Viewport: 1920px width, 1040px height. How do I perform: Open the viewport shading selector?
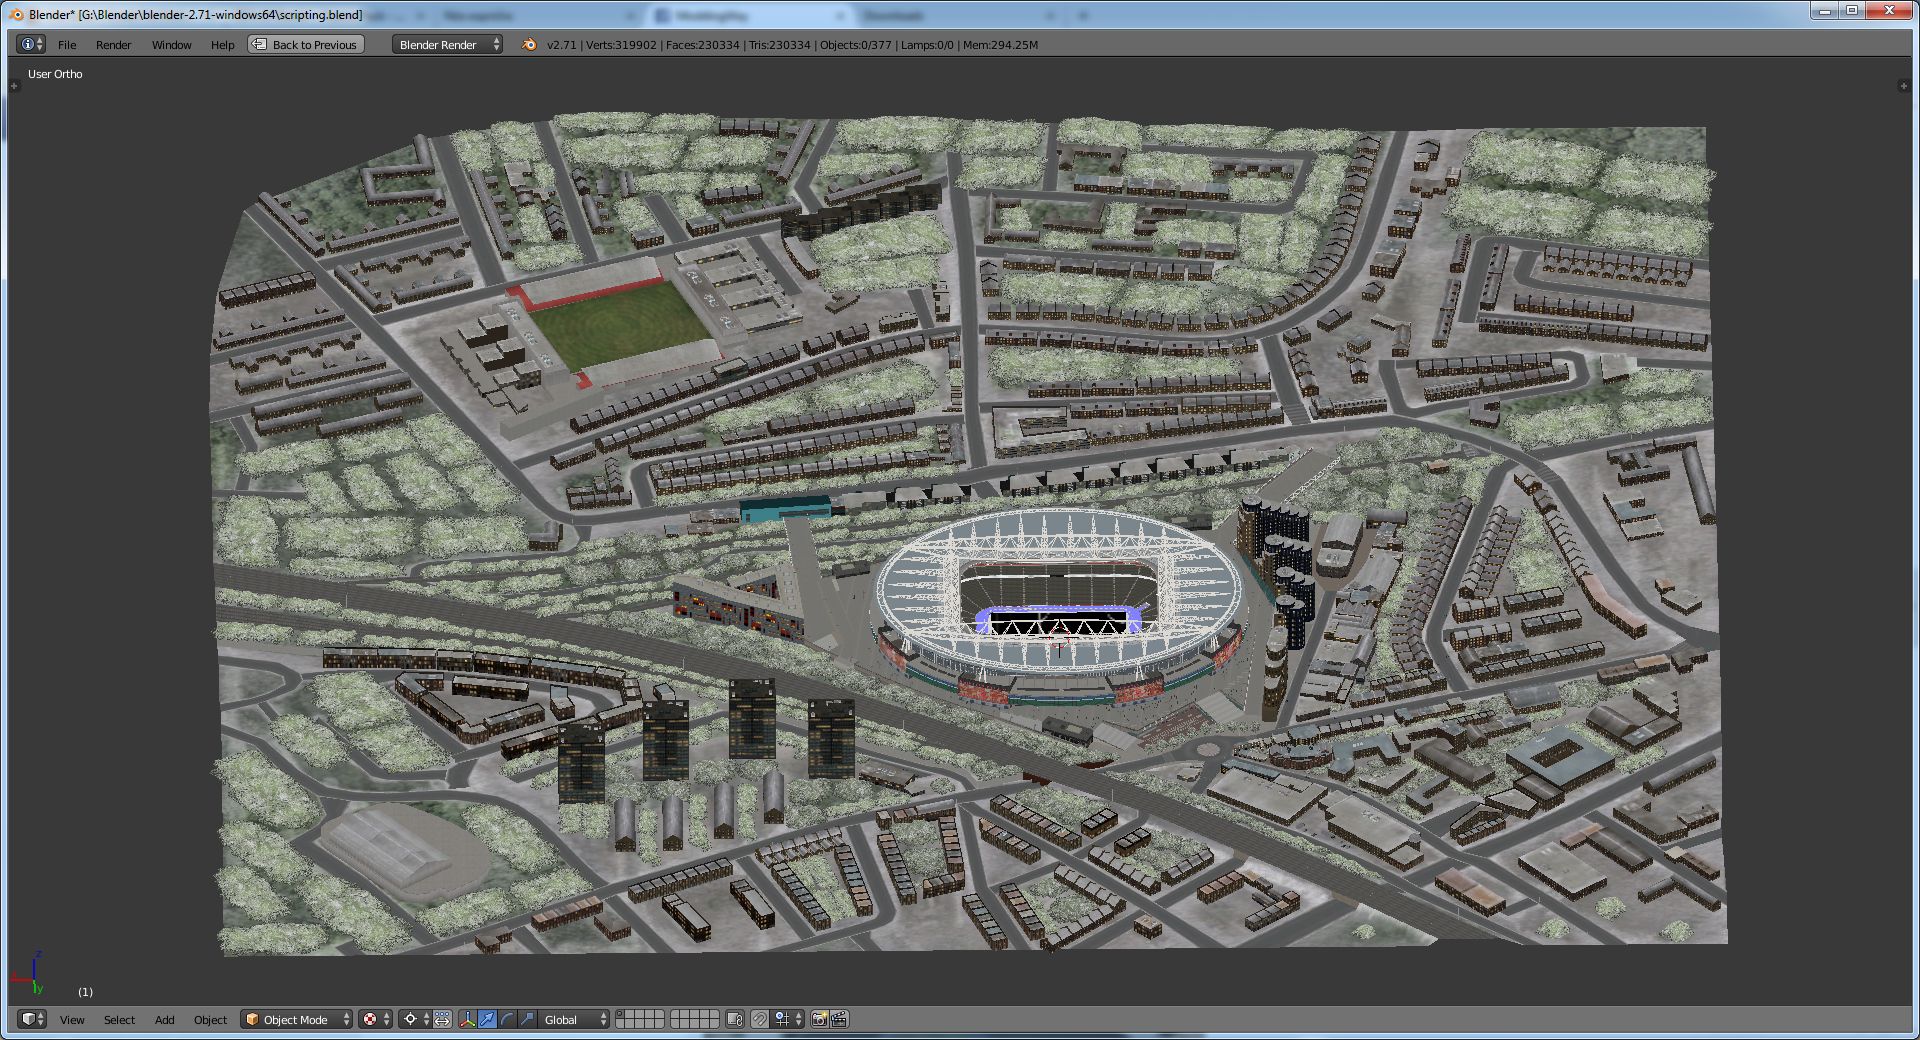click(375, 1019)
